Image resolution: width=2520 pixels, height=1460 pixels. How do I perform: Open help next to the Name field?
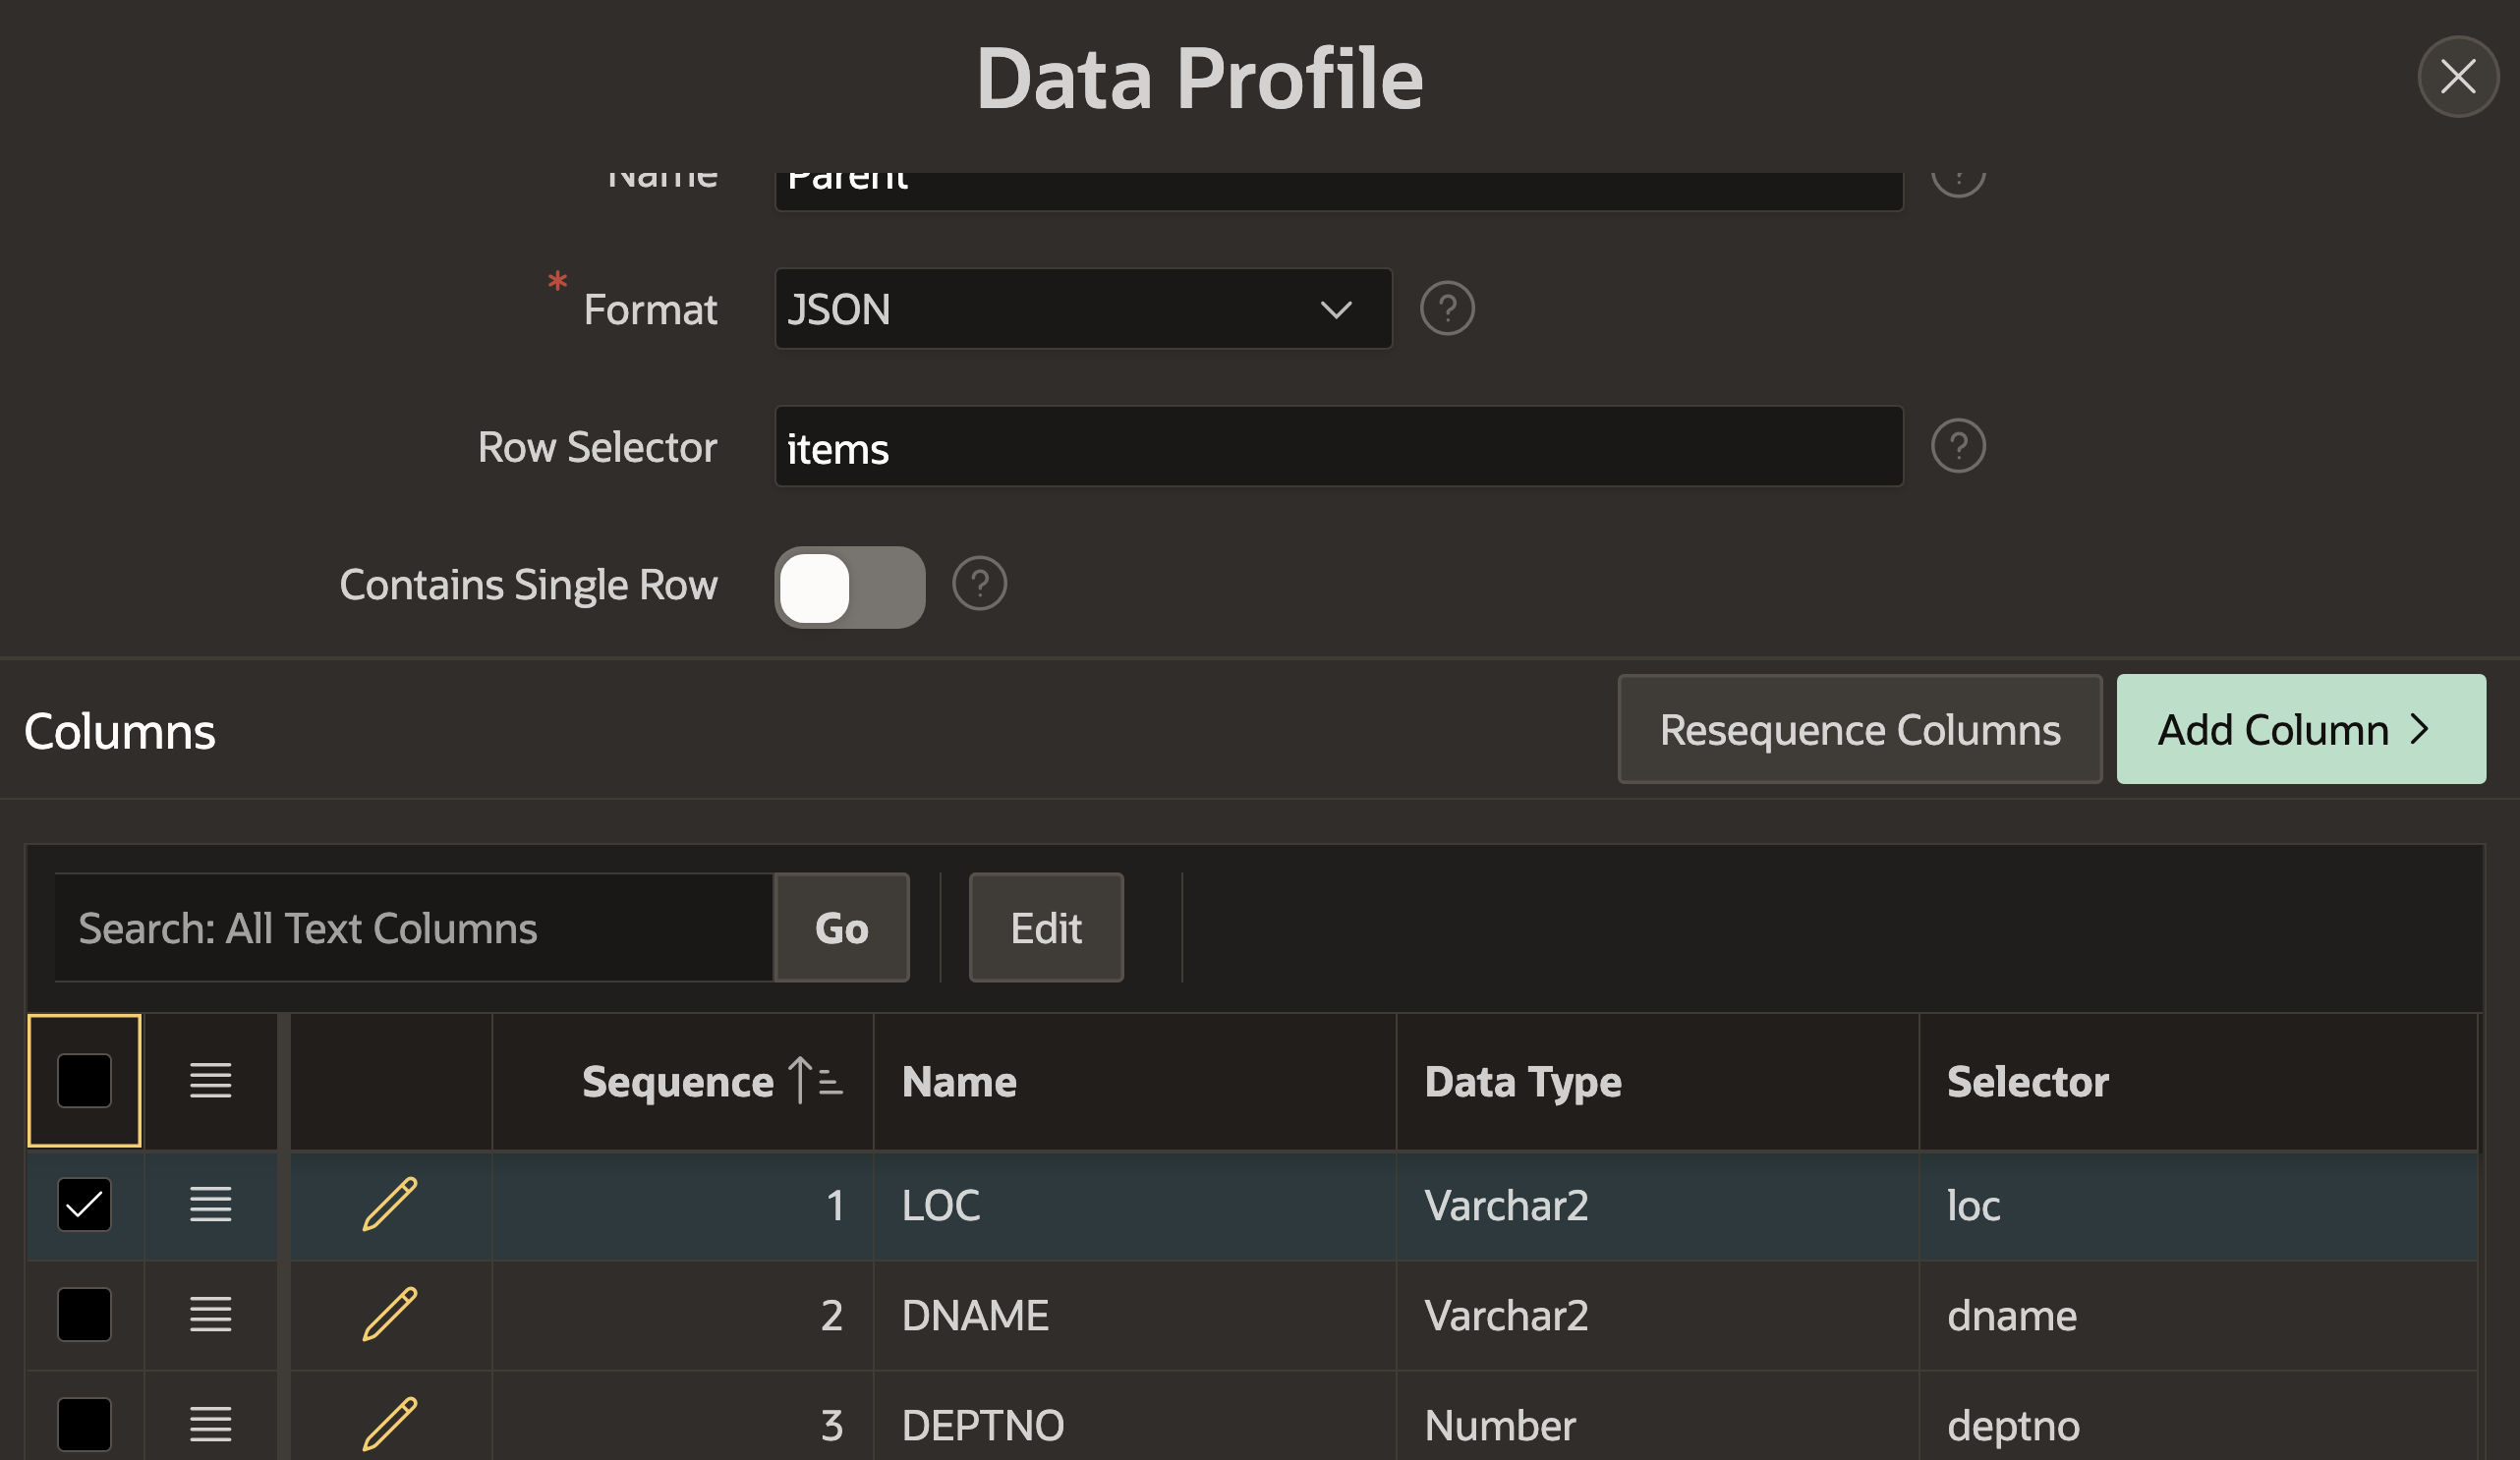click(x=1958, y=178)
